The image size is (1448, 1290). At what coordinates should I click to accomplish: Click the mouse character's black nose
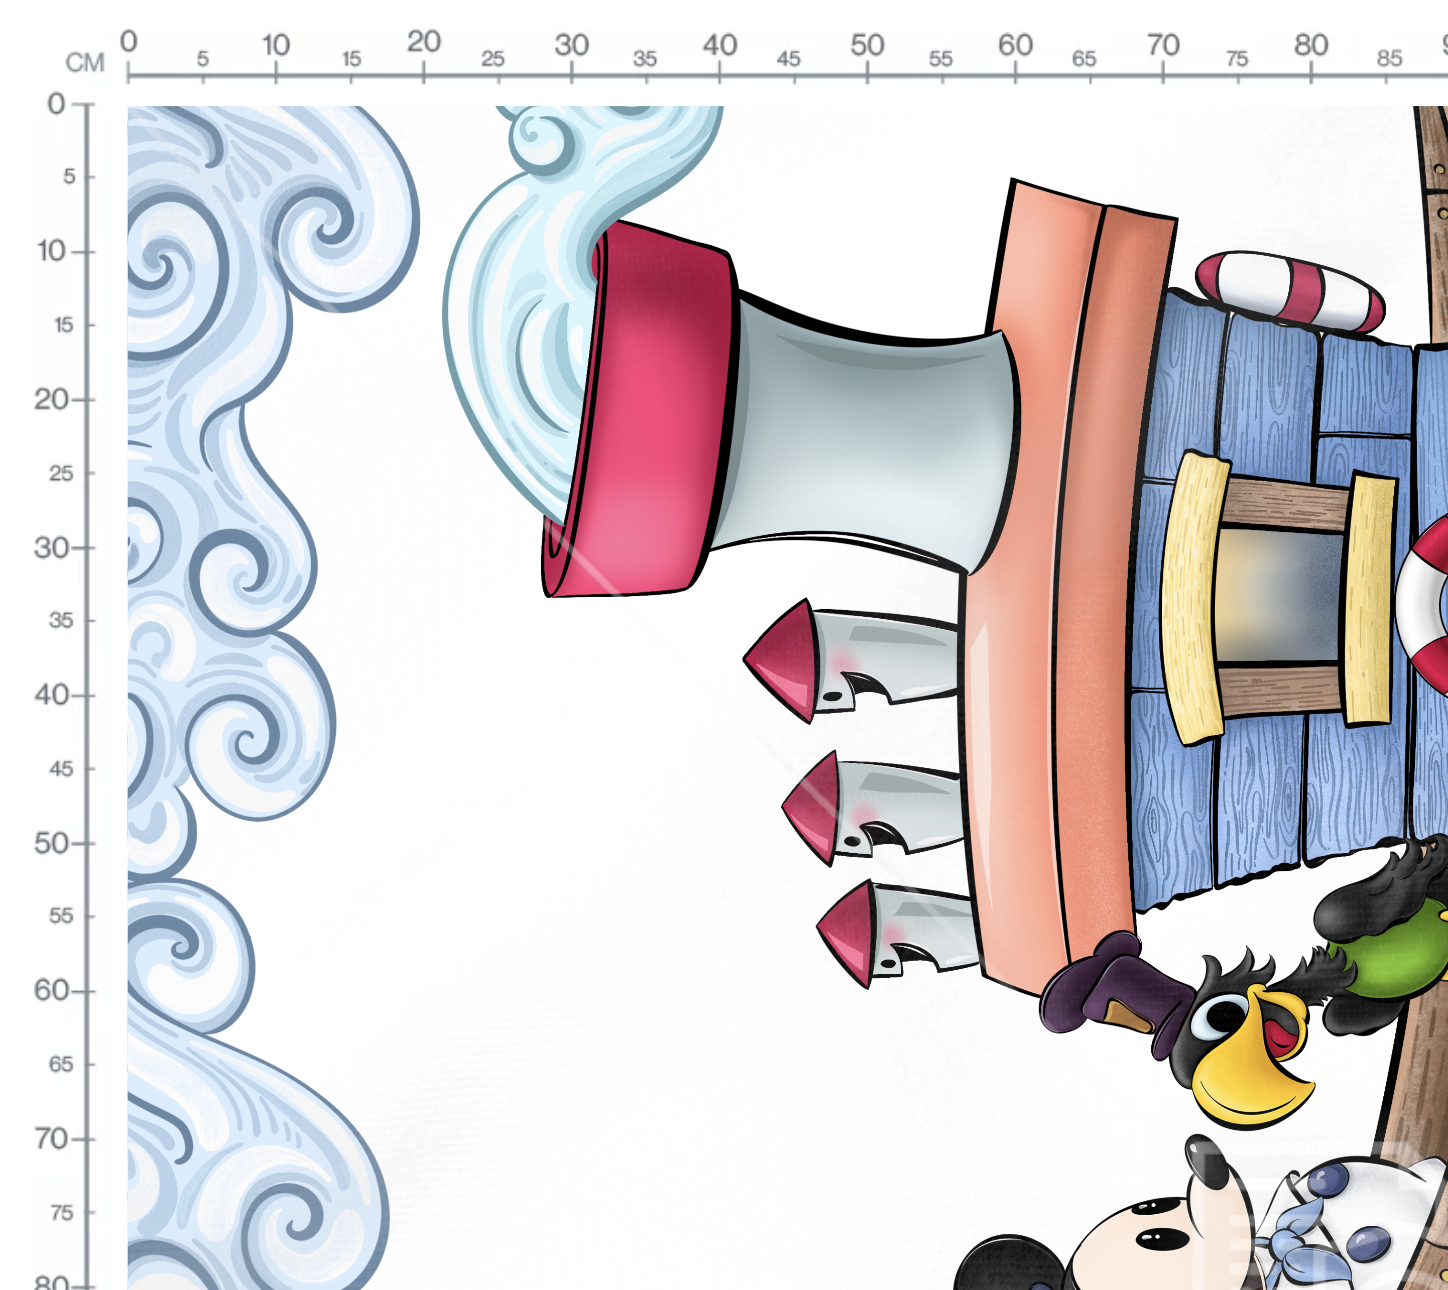[1201, 1157]
